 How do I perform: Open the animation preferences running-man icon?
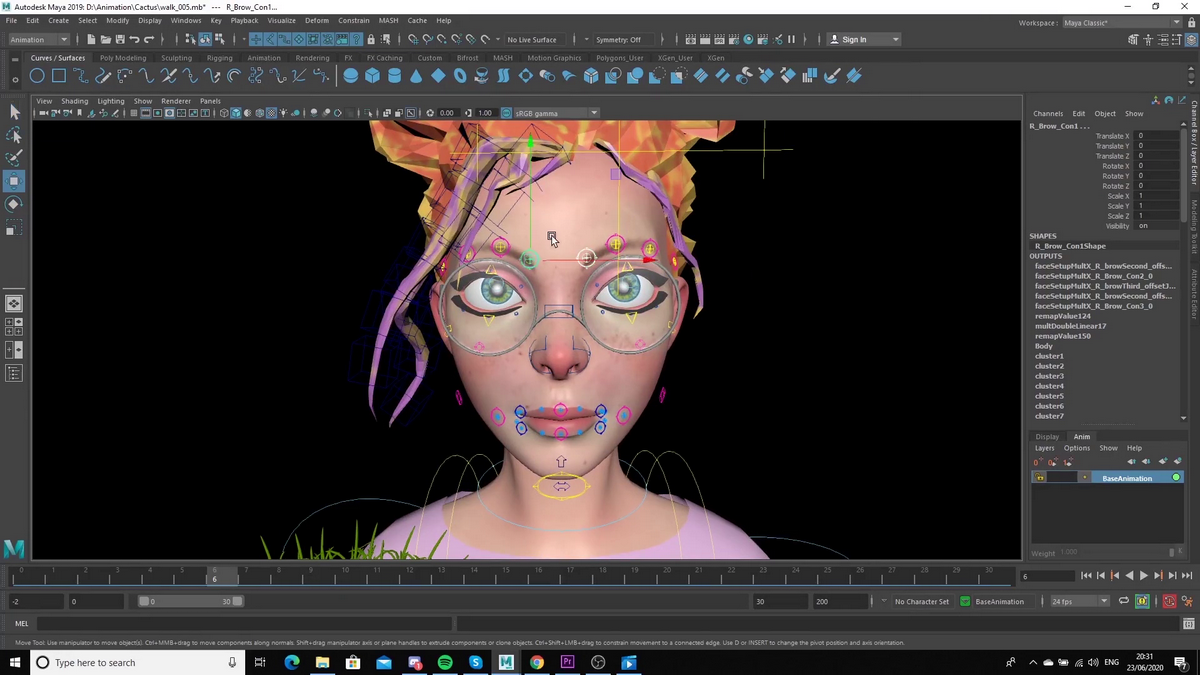click(x=1187, y=601)
